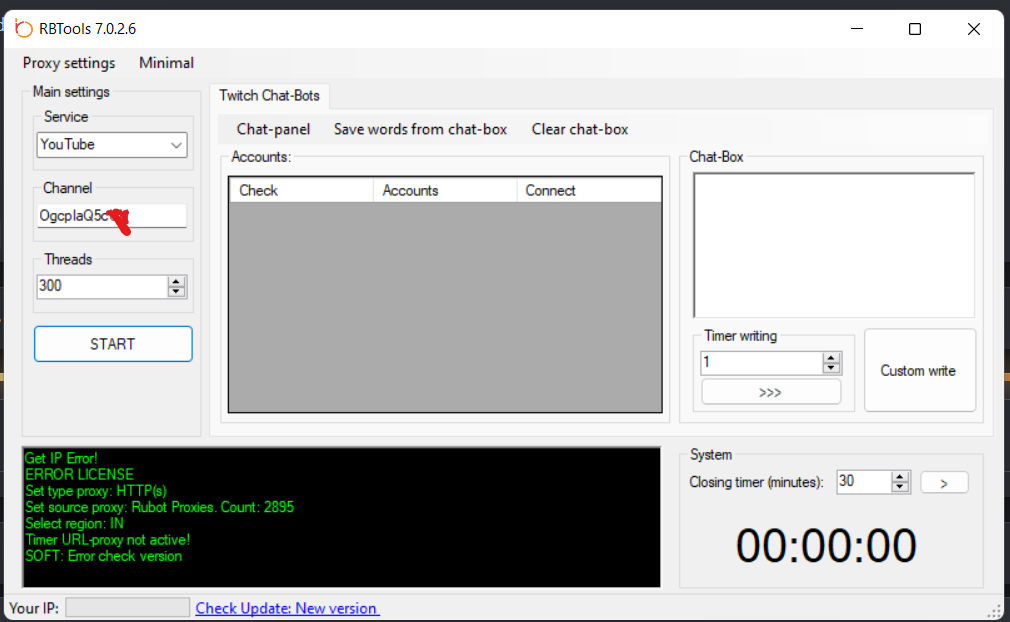The image size is (1010, 622).
Task: Click the Check column header
Action: tap(300, 190)
